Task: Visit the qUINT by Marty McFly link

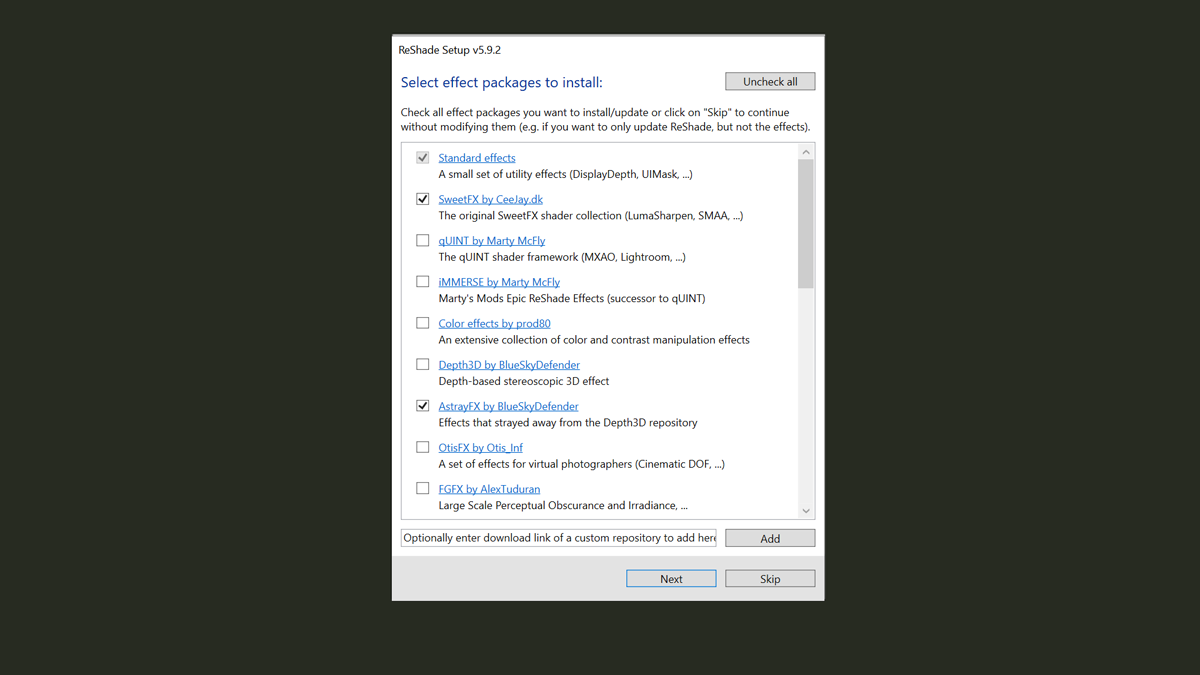Action: 491,241
